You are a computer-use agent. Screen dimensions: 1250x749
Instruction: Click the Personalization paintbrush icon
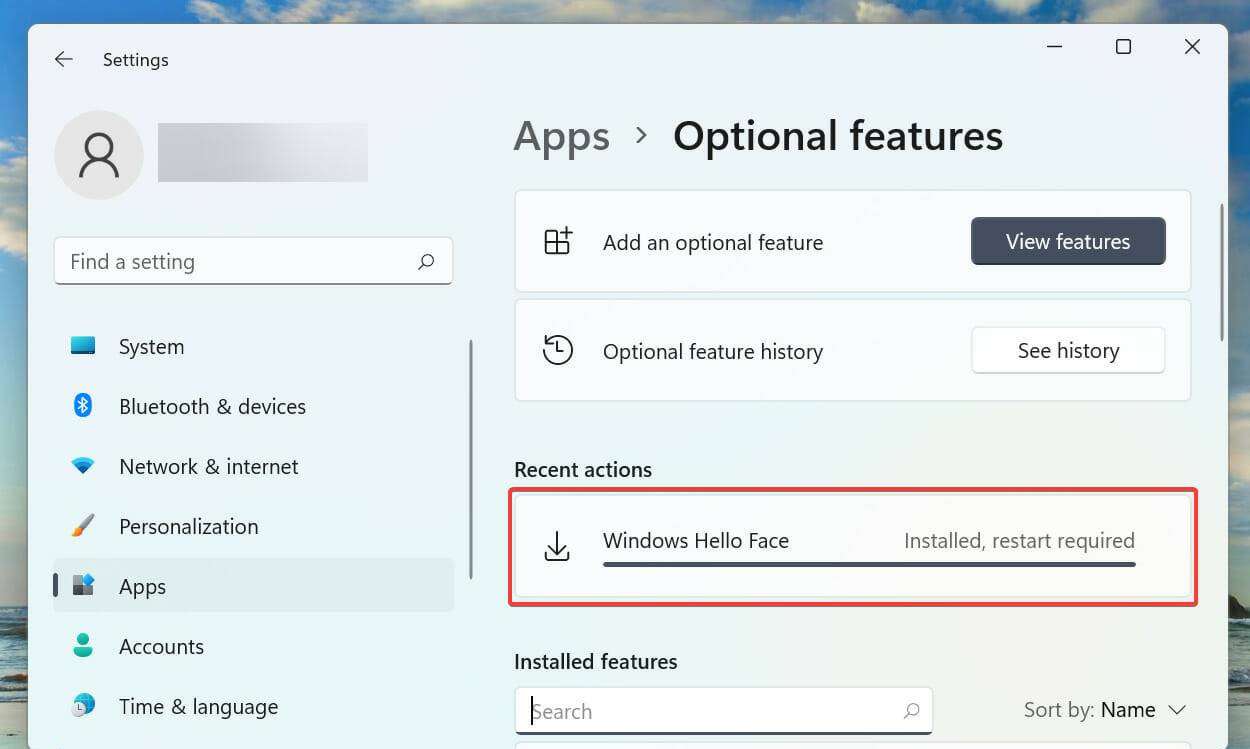coord(83,526)
